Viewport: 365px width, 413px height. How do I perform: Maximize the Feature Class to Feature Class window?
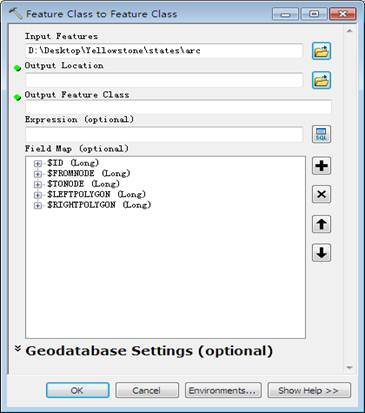click(314, 14)
